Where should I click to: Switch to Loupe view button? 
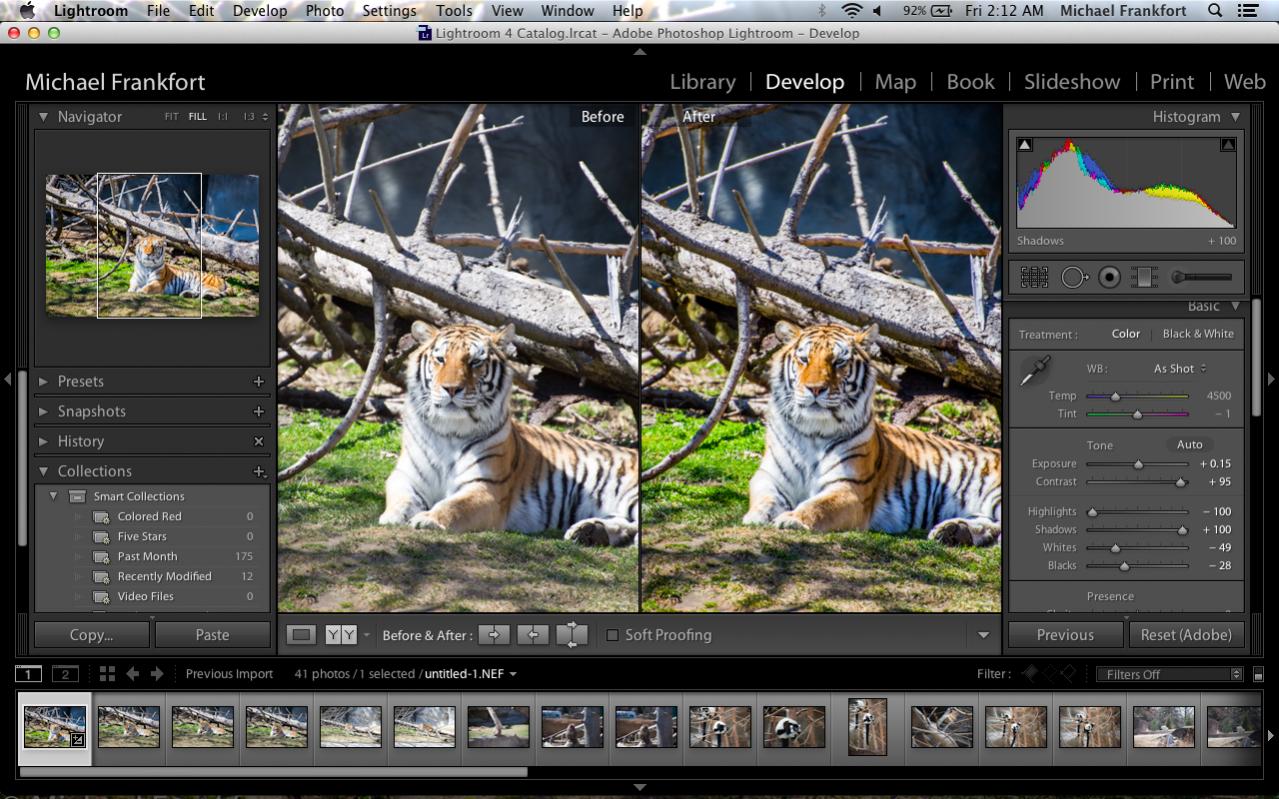(301, 635)
